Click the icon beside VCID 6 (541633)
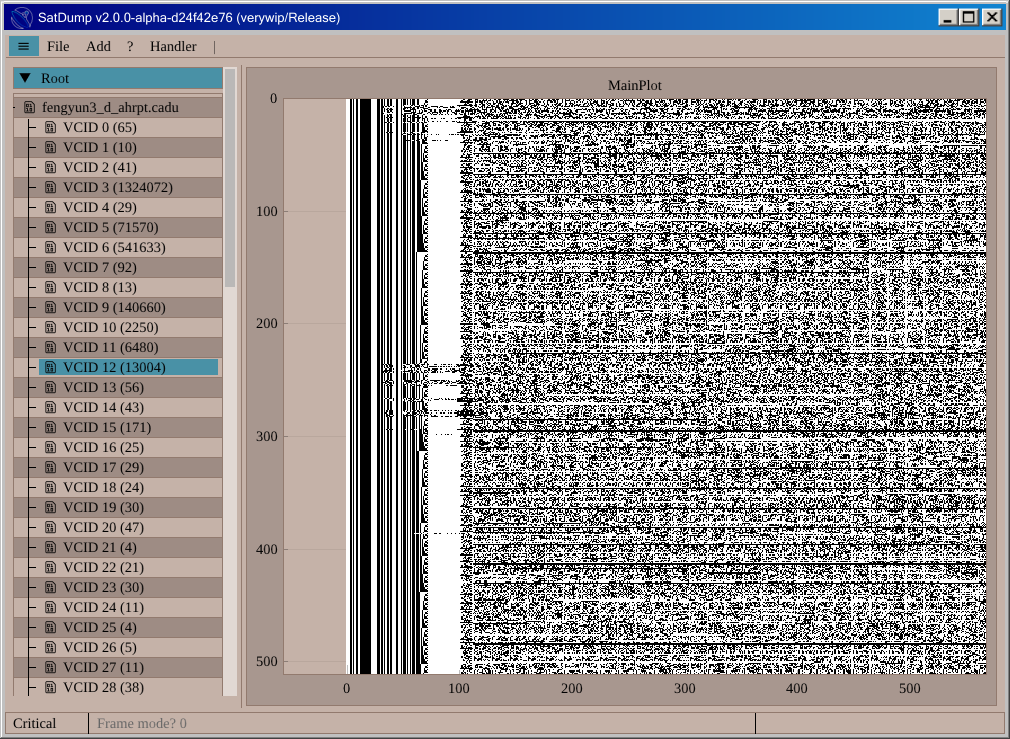This screenshot has height=739, width=1010. [50, 247]
